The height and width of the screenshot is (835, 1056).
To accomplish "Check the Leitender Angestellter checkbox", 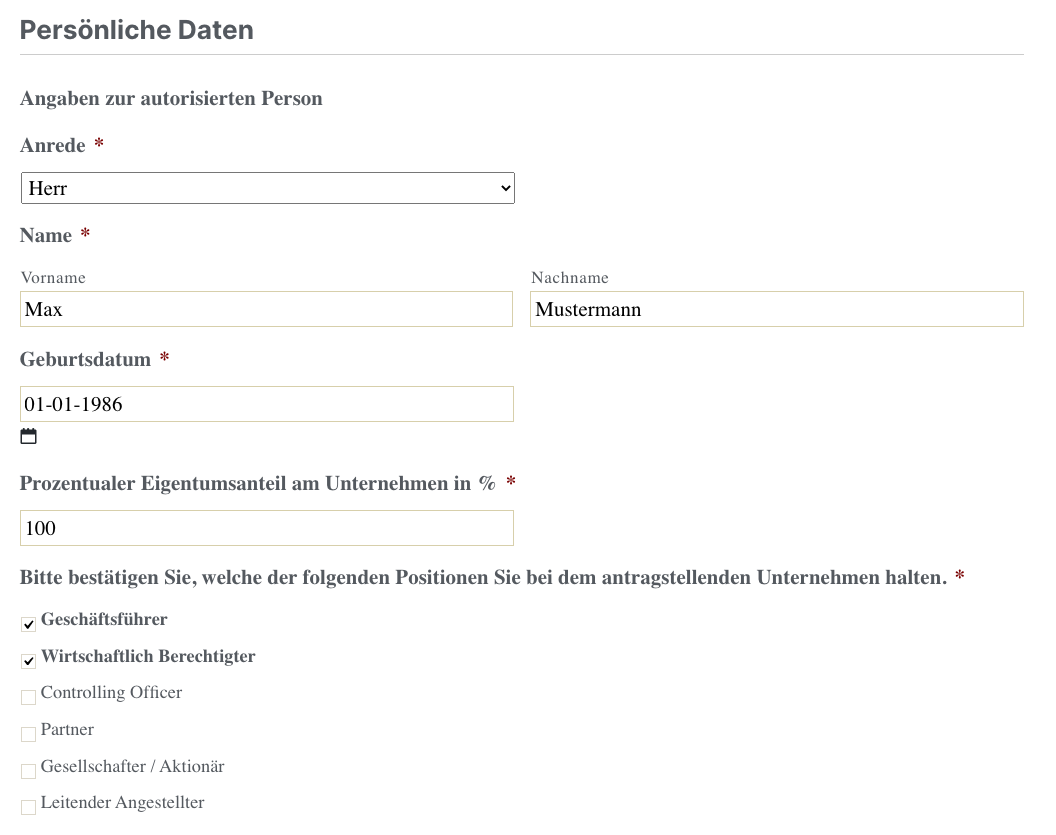I will (29, 807).
